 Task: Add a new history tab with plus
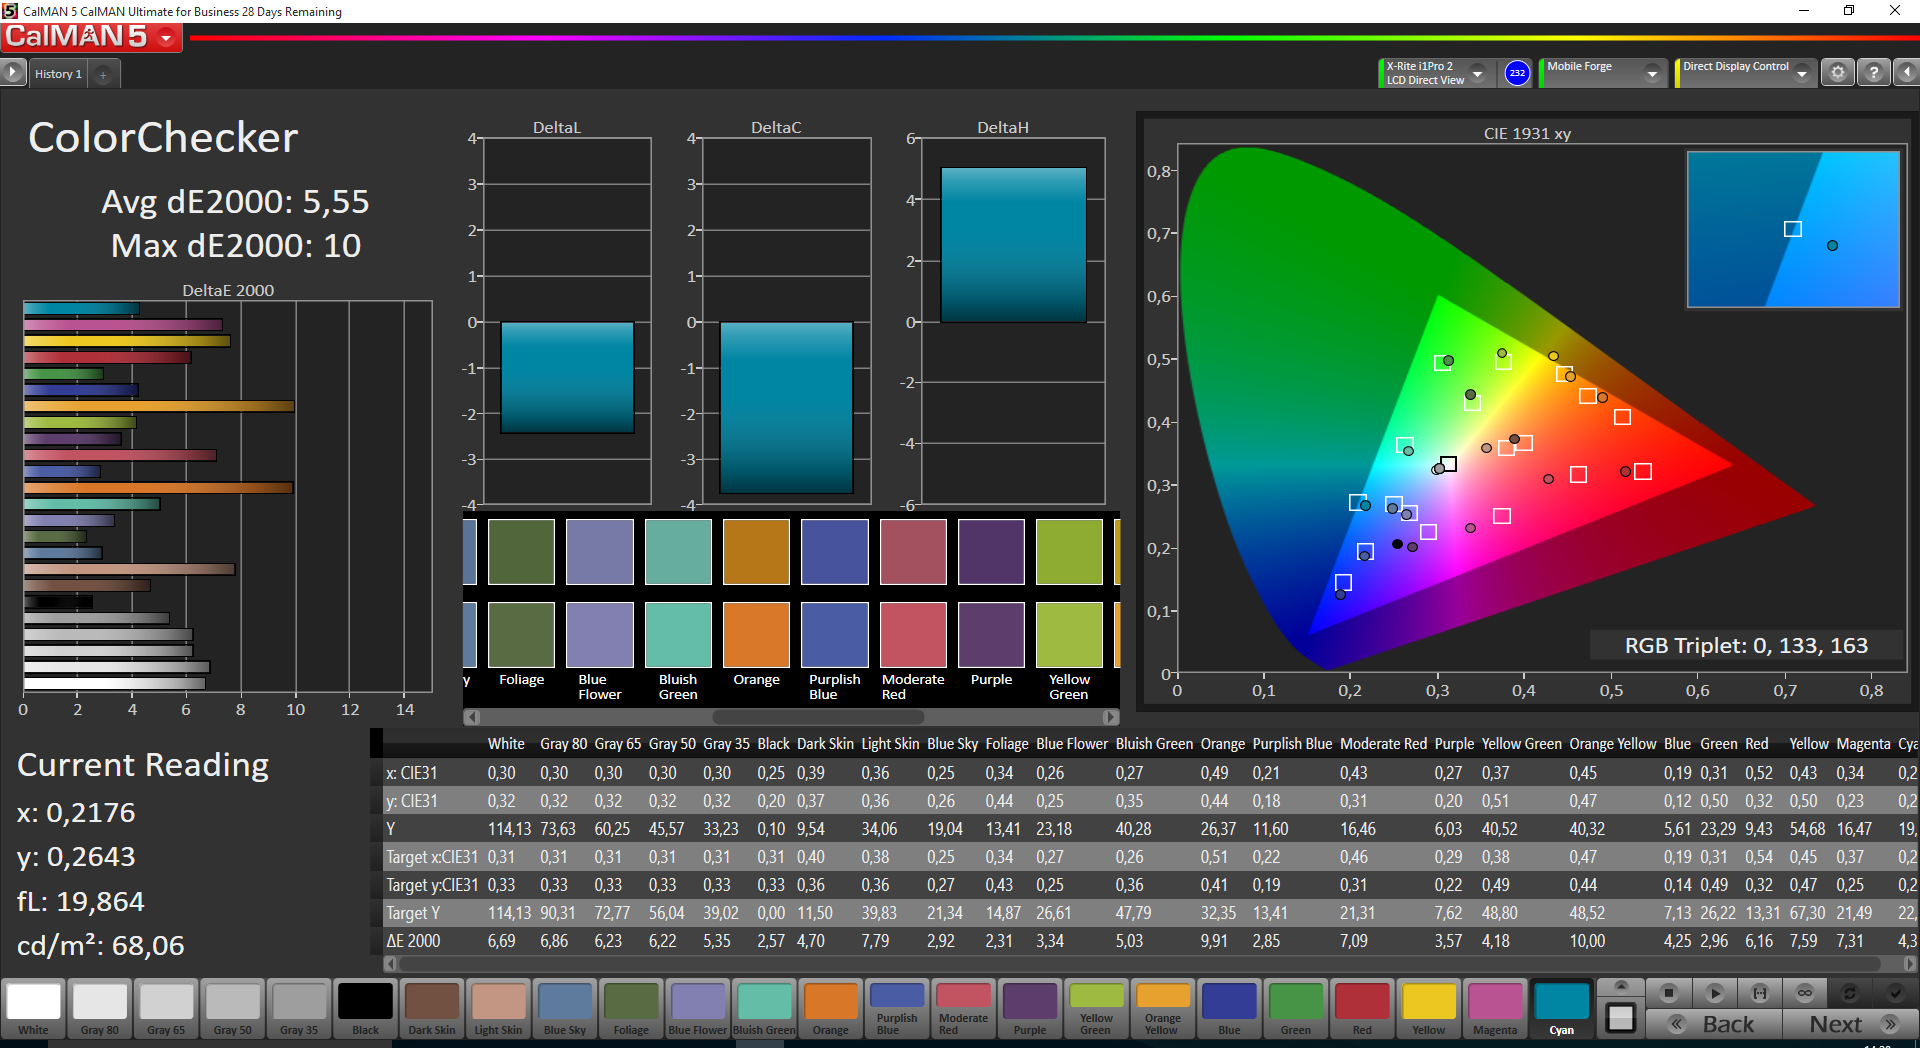coord(103,74)
